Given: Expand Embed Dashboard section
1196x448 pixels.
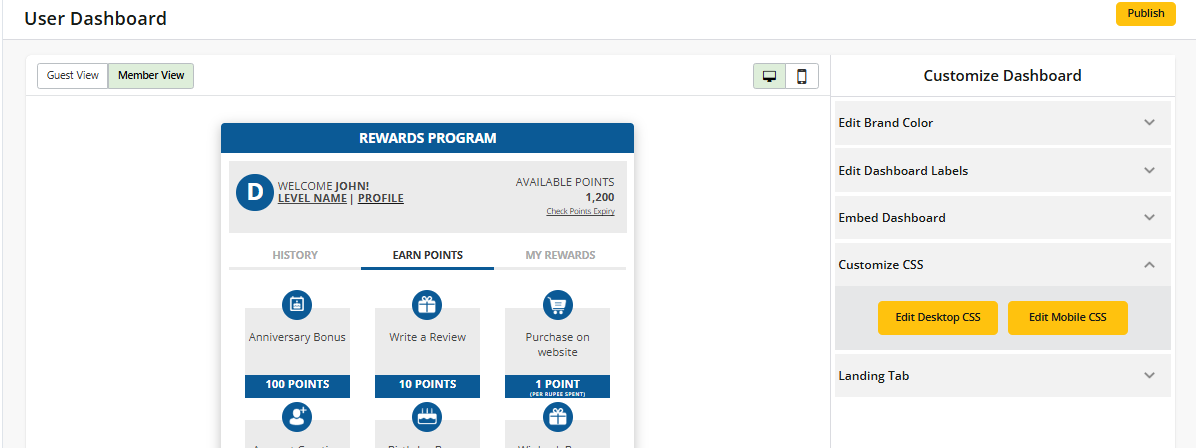Looking at the screenshot, I should pos(1002,218).
